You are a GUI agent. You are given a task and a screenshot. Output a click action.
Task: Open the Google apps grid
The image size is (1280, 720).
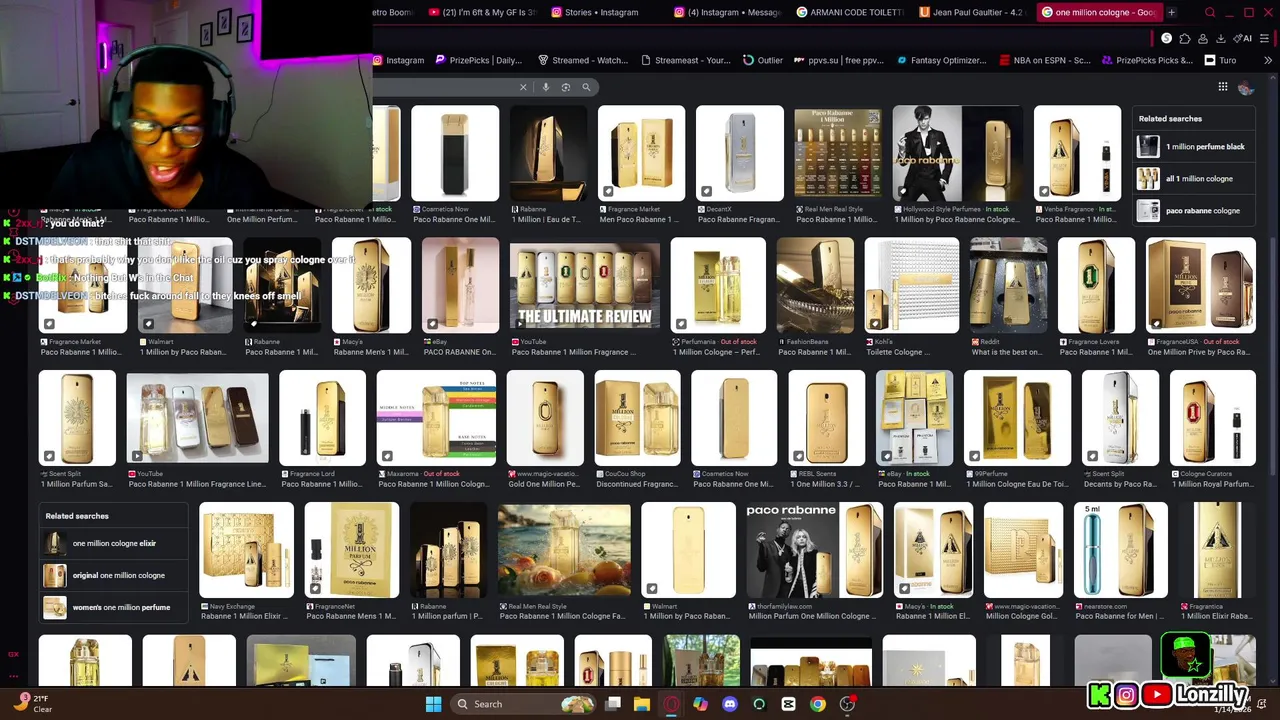[x=1223, y=87]
